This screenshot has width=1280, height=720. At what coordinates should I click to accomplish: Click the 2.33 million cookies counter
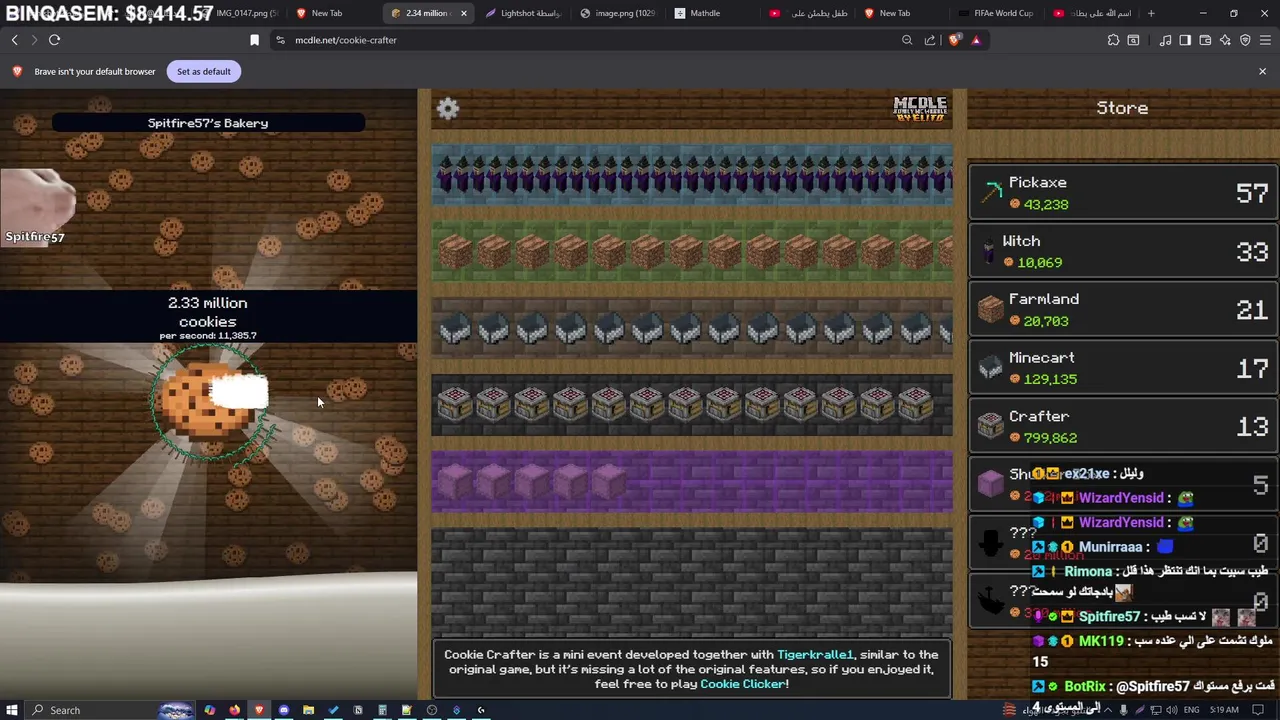point(208,312)
